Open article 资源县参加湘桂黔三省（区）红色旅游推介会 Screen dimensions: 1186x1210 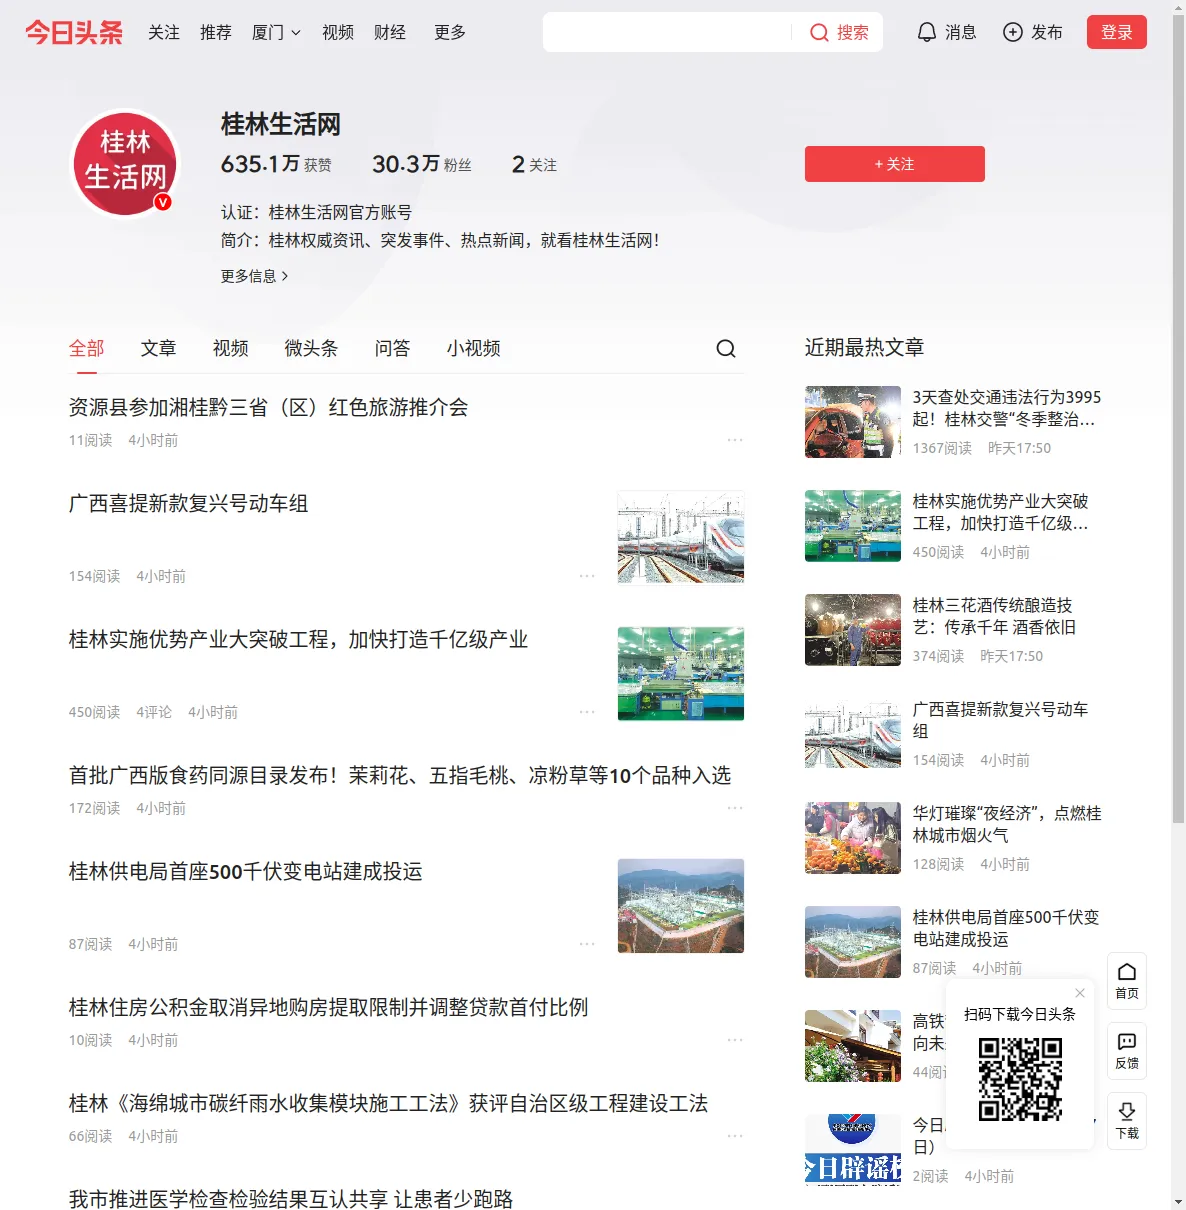268,407
